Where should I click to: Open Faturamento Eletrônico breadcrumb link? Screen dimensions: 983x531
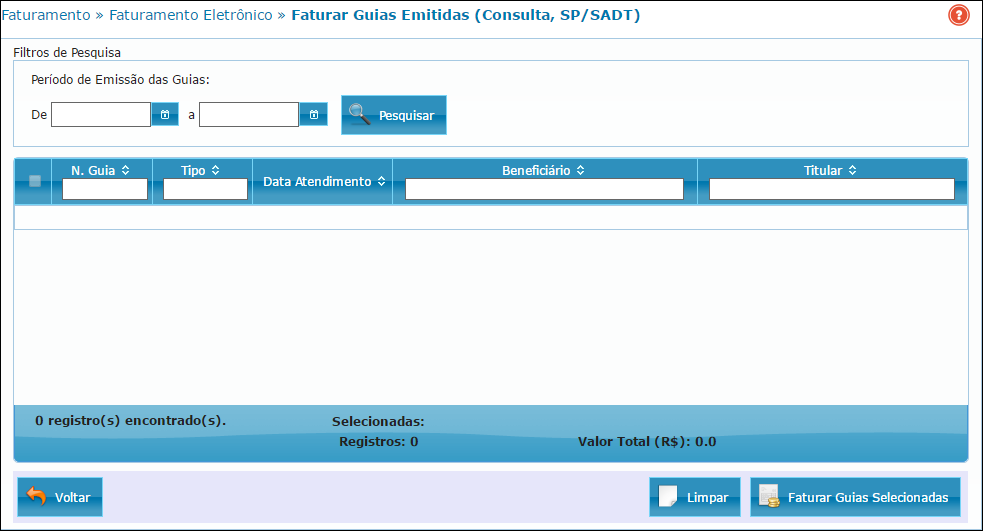coord(190,16)
